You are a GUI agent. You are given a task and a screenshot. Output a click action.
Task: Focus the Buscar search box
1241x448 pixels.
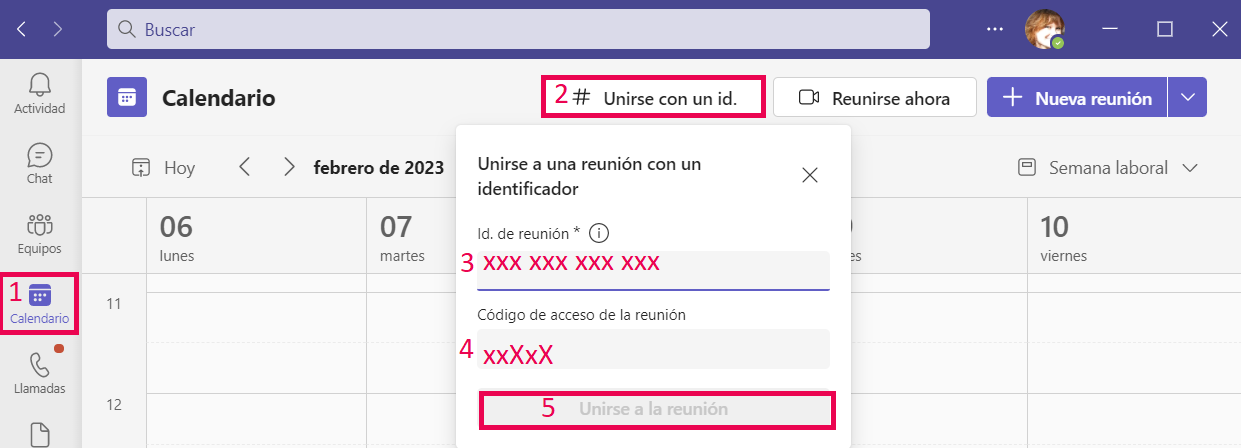pyautogui.click(x=518, y=29)
